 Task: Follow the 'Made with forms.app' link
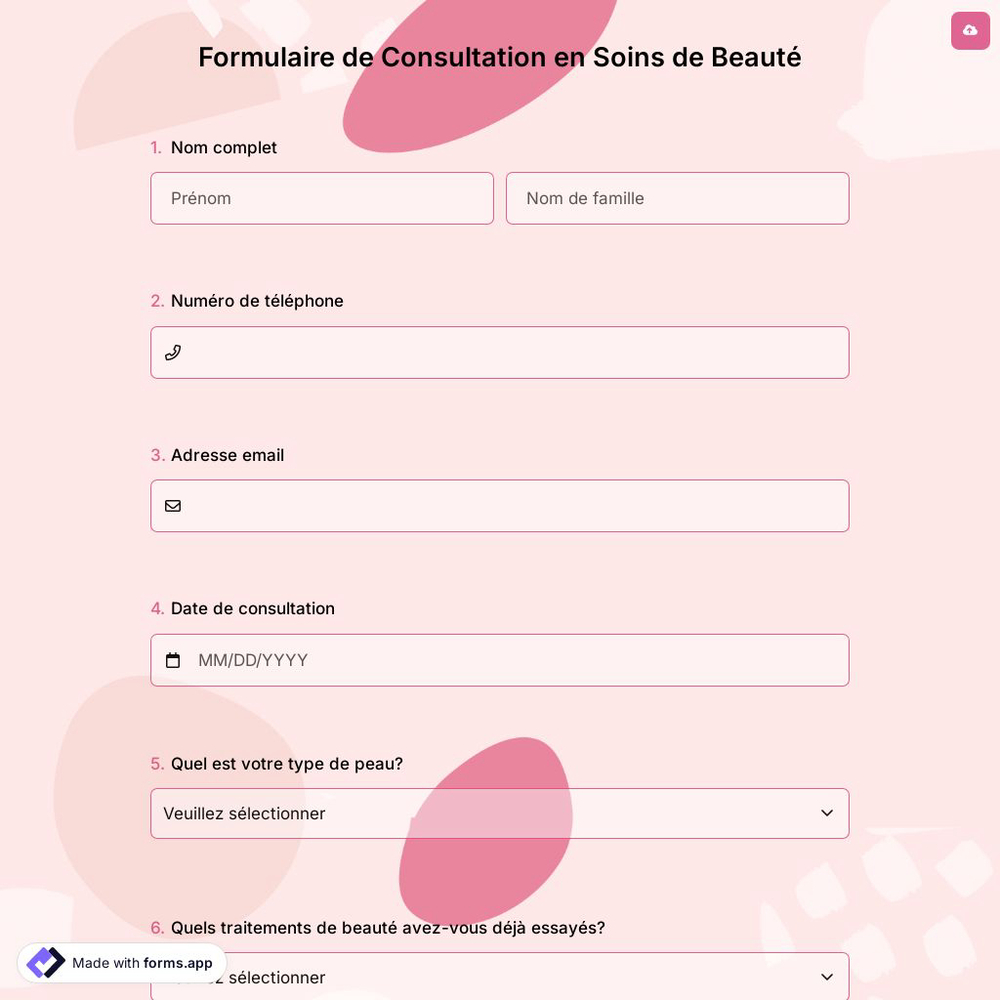pos(120,963)
